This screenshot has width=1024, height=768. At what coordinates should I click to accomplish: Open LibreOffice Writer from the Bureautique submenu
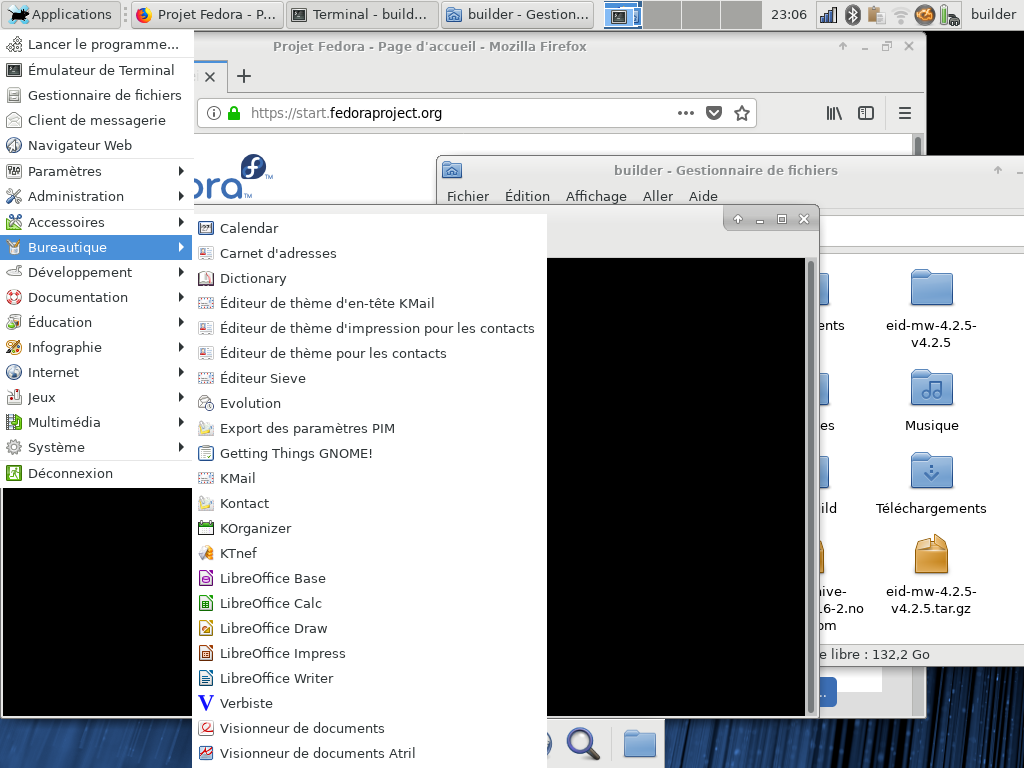370,678
